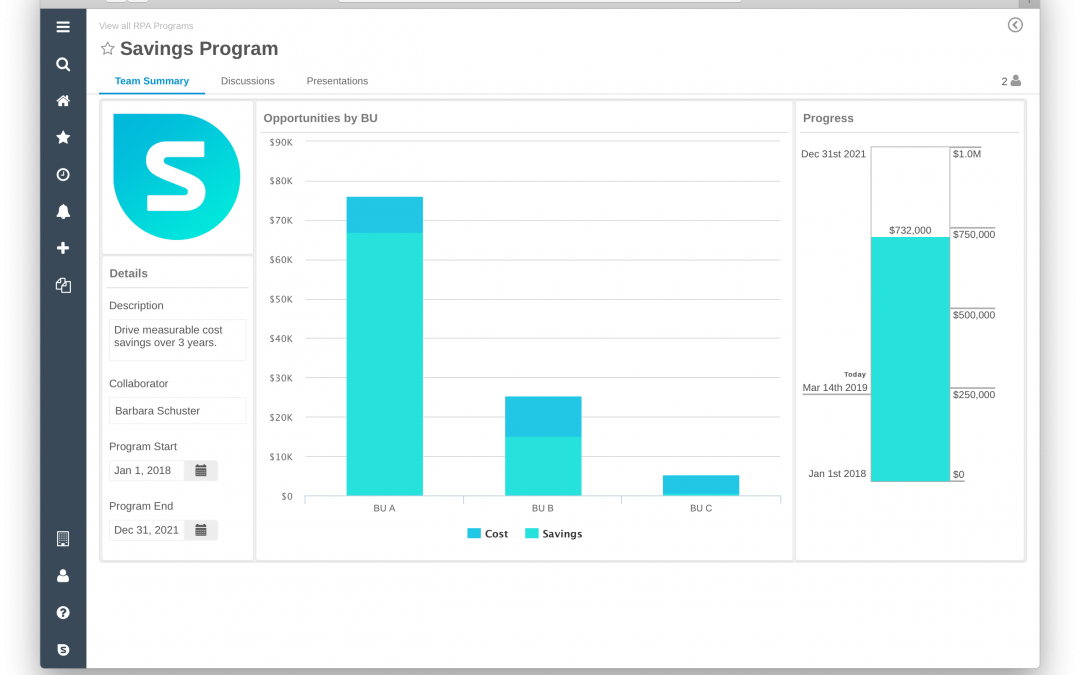Image resolution: width=1080 pixels, height=675 pixels.
Task: Toggle Cost series in chart legend
Action: click(x=488, y=534)
